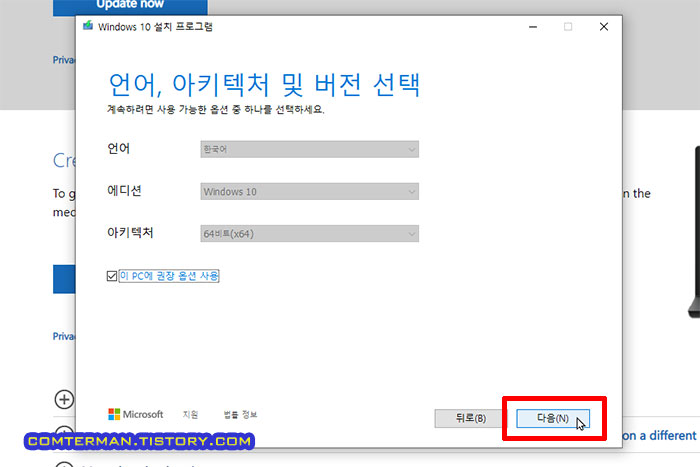Open the 에디션 edition dropdown

point(309,192)
